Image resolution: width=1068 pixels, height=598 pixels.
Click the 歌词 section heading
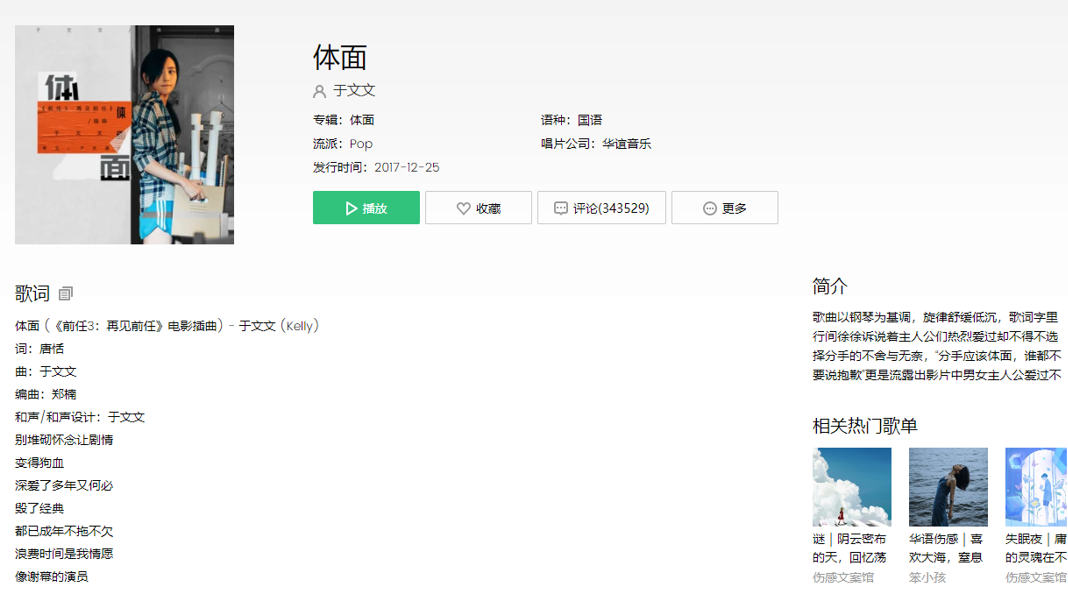coord(33,294)
